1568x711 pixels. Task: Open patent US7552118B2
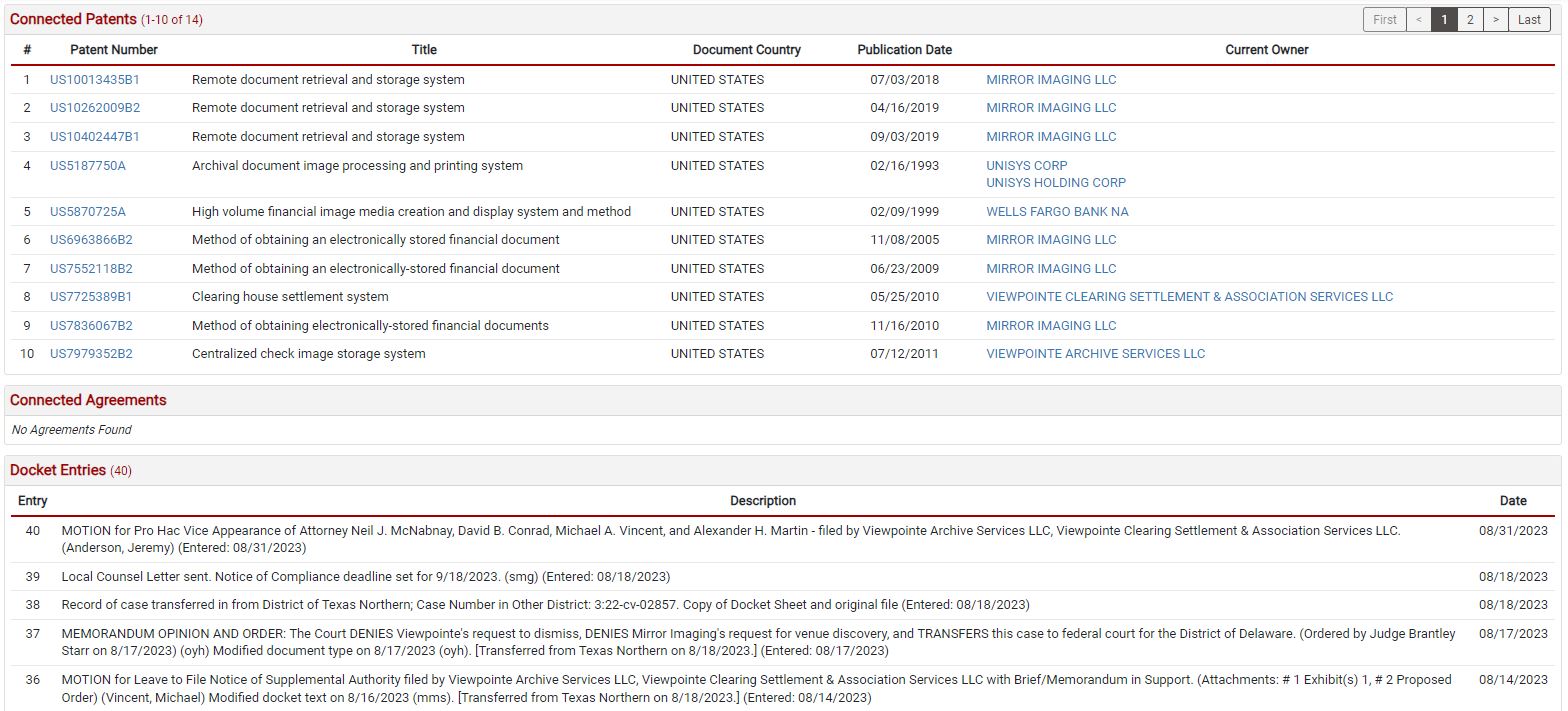click(x=91, y=269)
